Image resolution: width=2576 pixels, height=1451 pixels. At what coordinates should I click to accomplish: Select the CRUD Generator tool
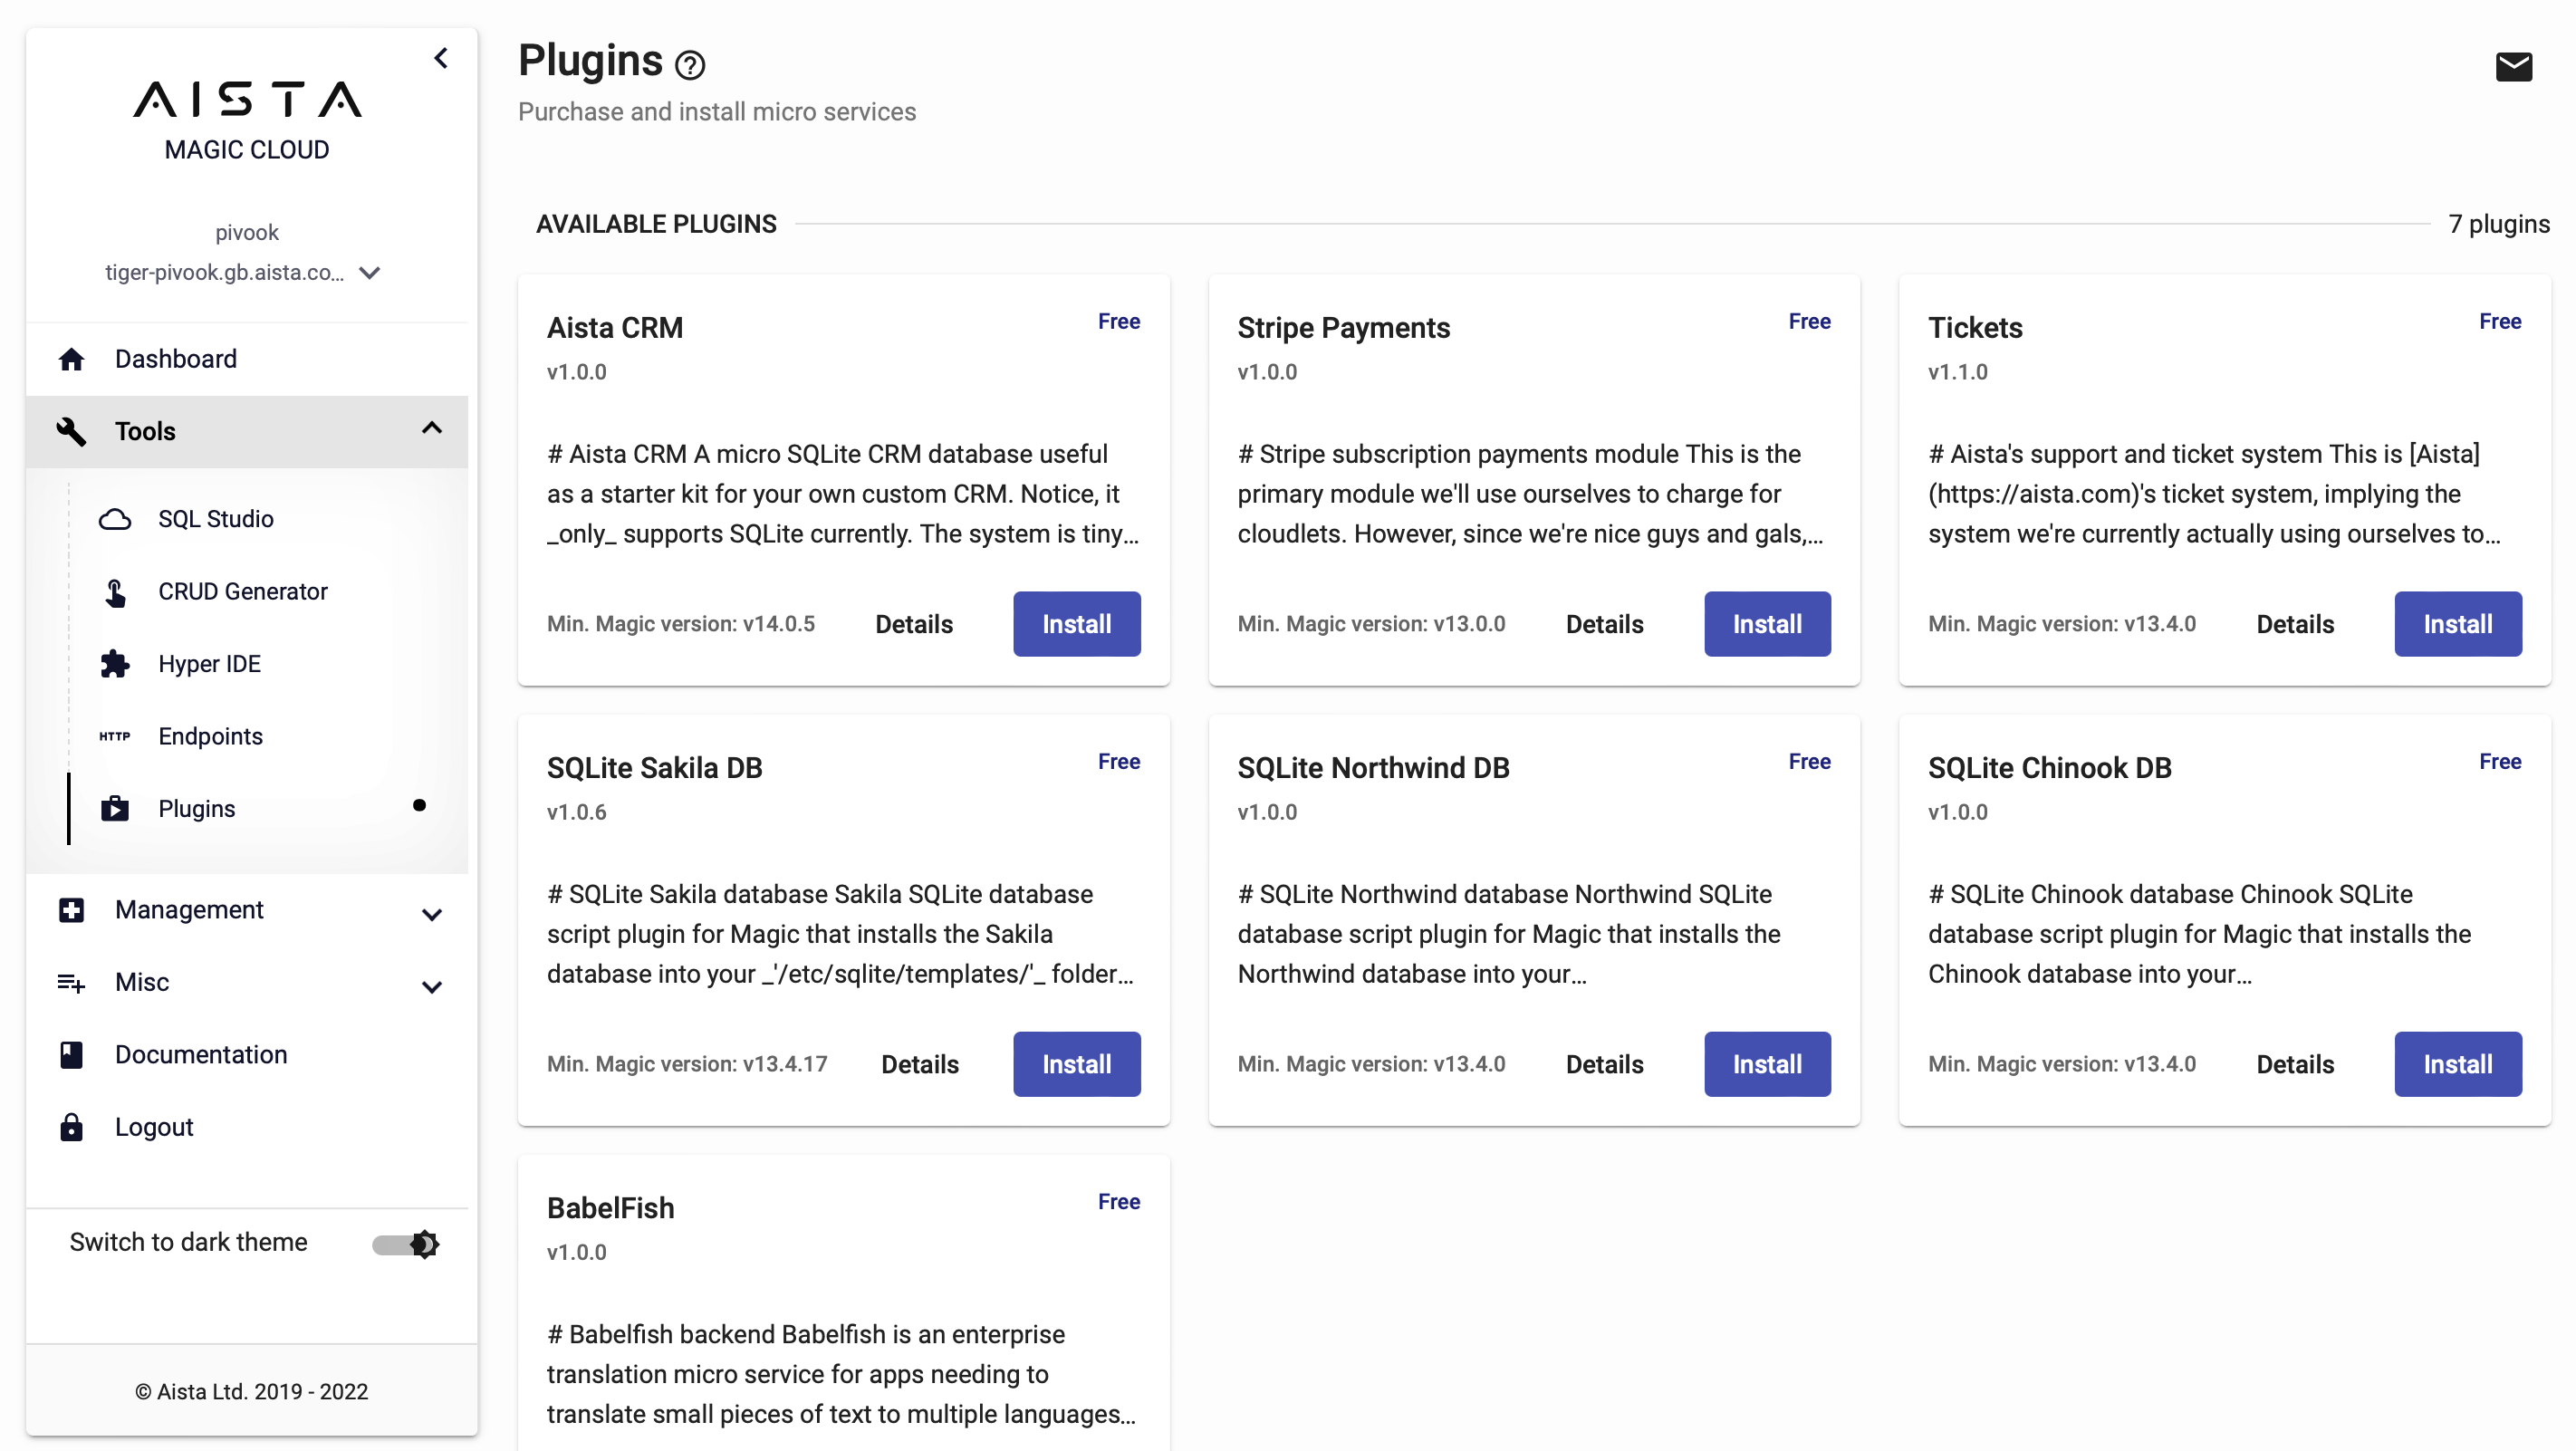[x=242, y=591]
